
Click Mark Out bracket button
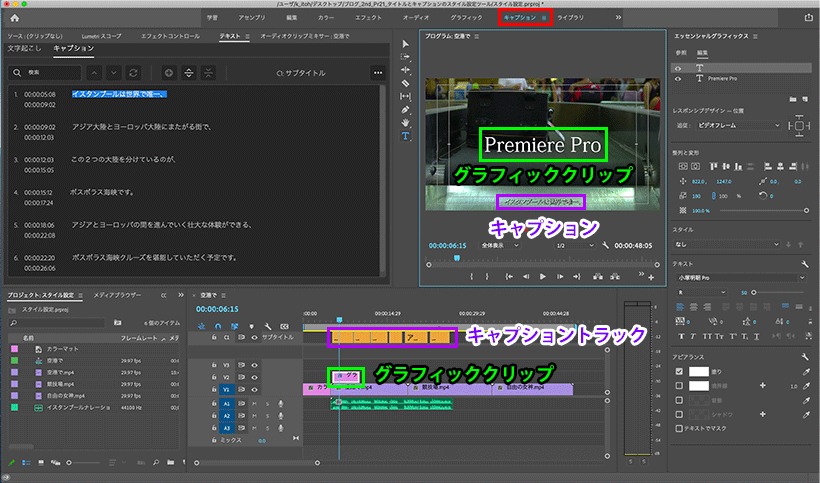click(x=487, y=277)
